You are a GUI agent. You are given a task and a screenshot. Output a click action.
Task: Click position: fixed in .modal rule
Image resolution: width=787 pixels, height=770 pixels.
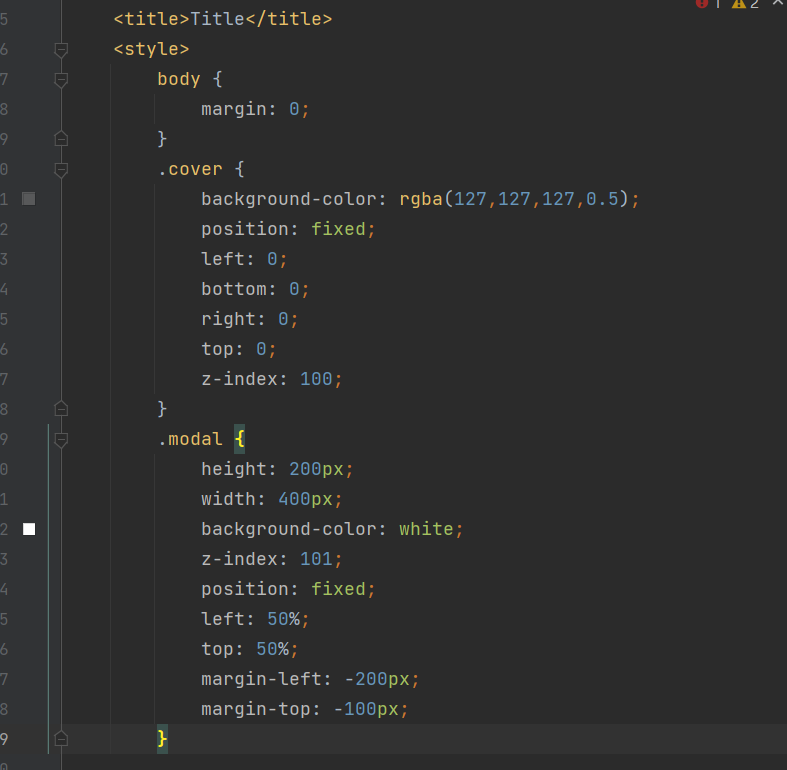pos(288,589)
